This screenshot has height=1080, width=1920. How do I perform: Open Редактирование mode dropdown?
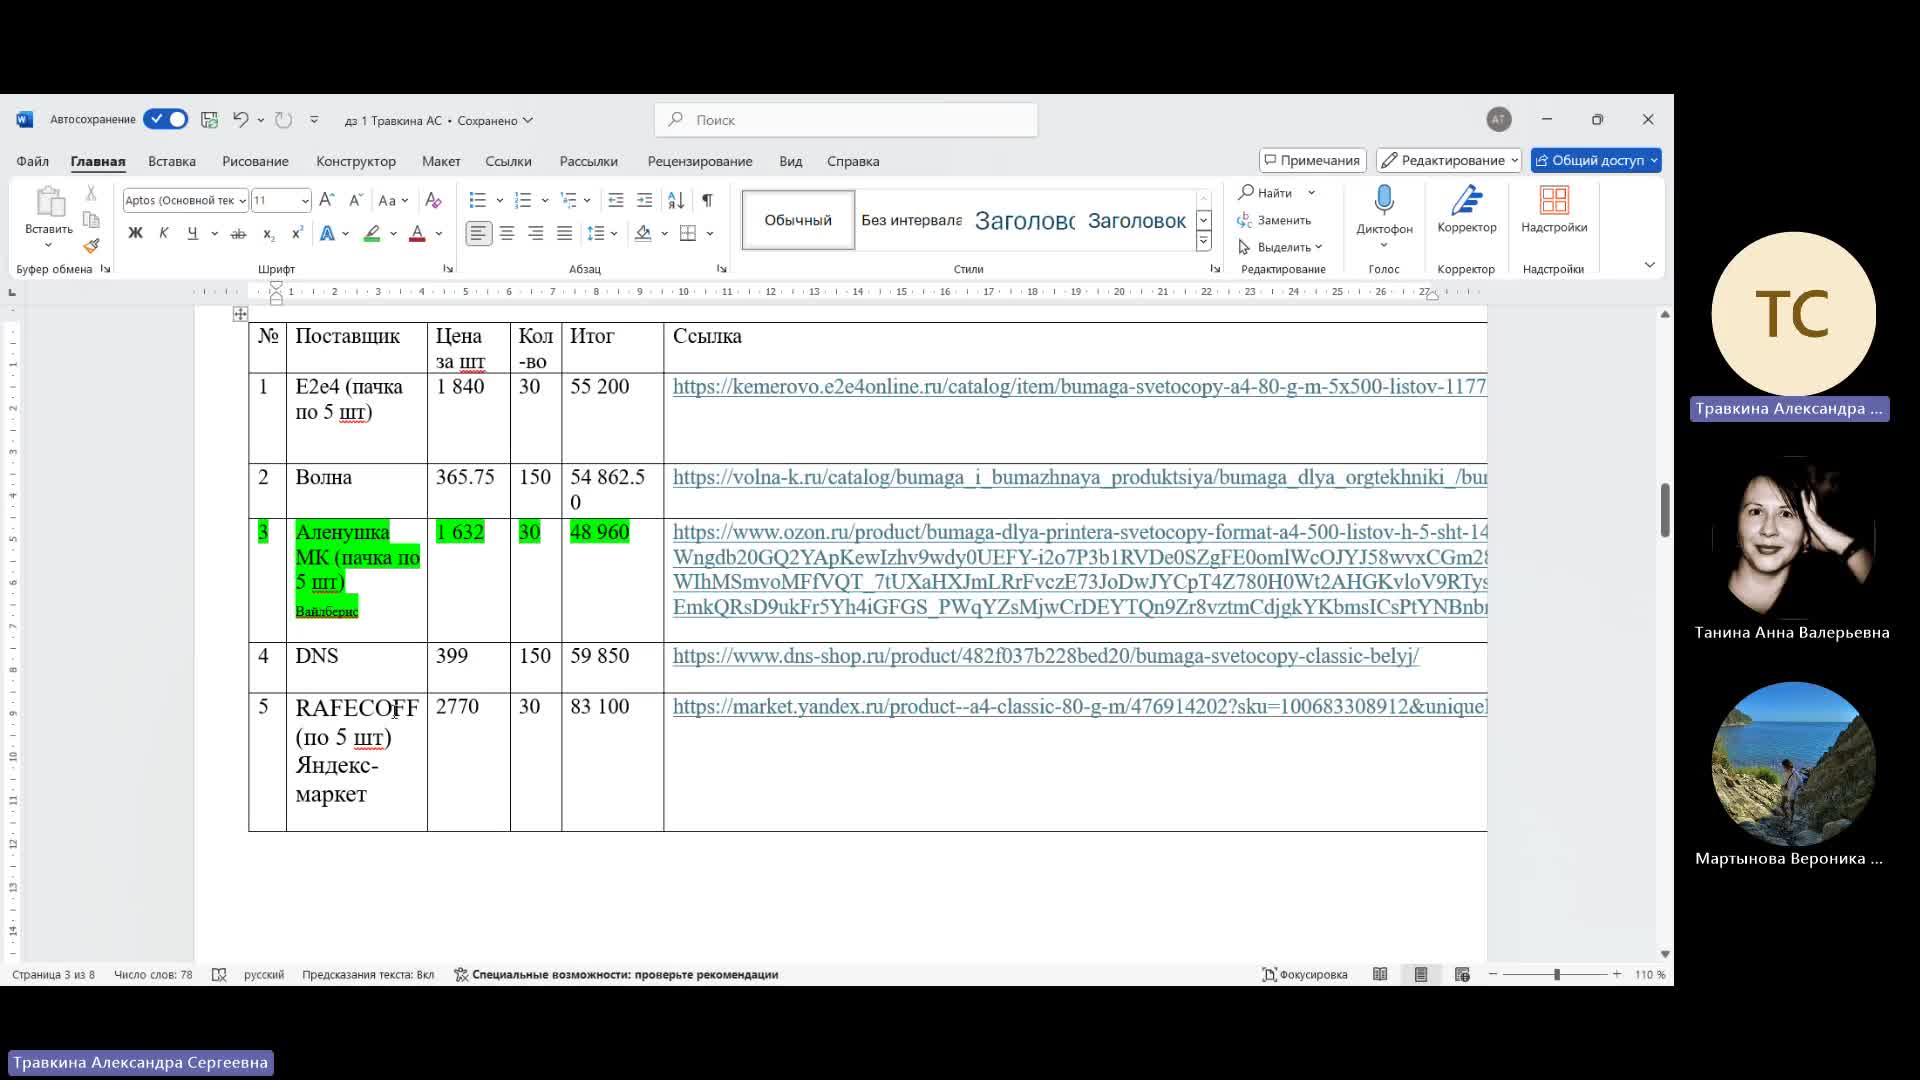pyautogui.click(x=1449, y=160)
